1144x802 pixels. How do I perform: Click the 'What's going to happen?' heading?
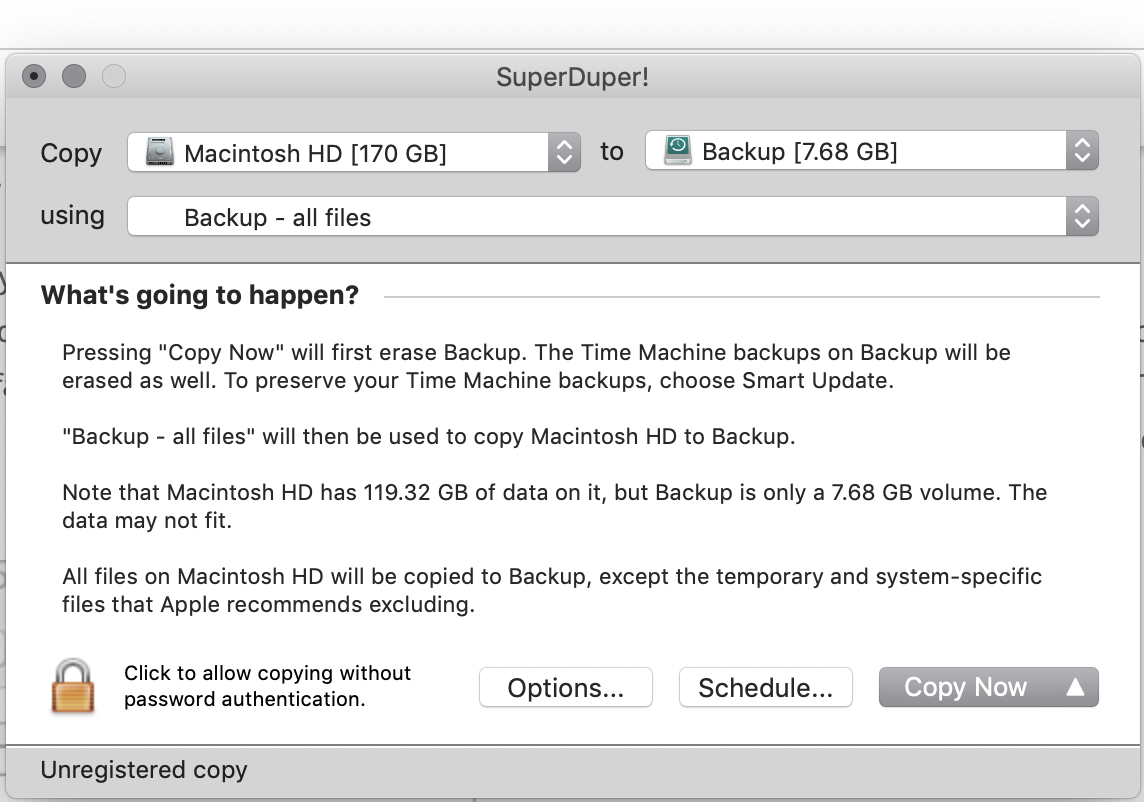200,295
